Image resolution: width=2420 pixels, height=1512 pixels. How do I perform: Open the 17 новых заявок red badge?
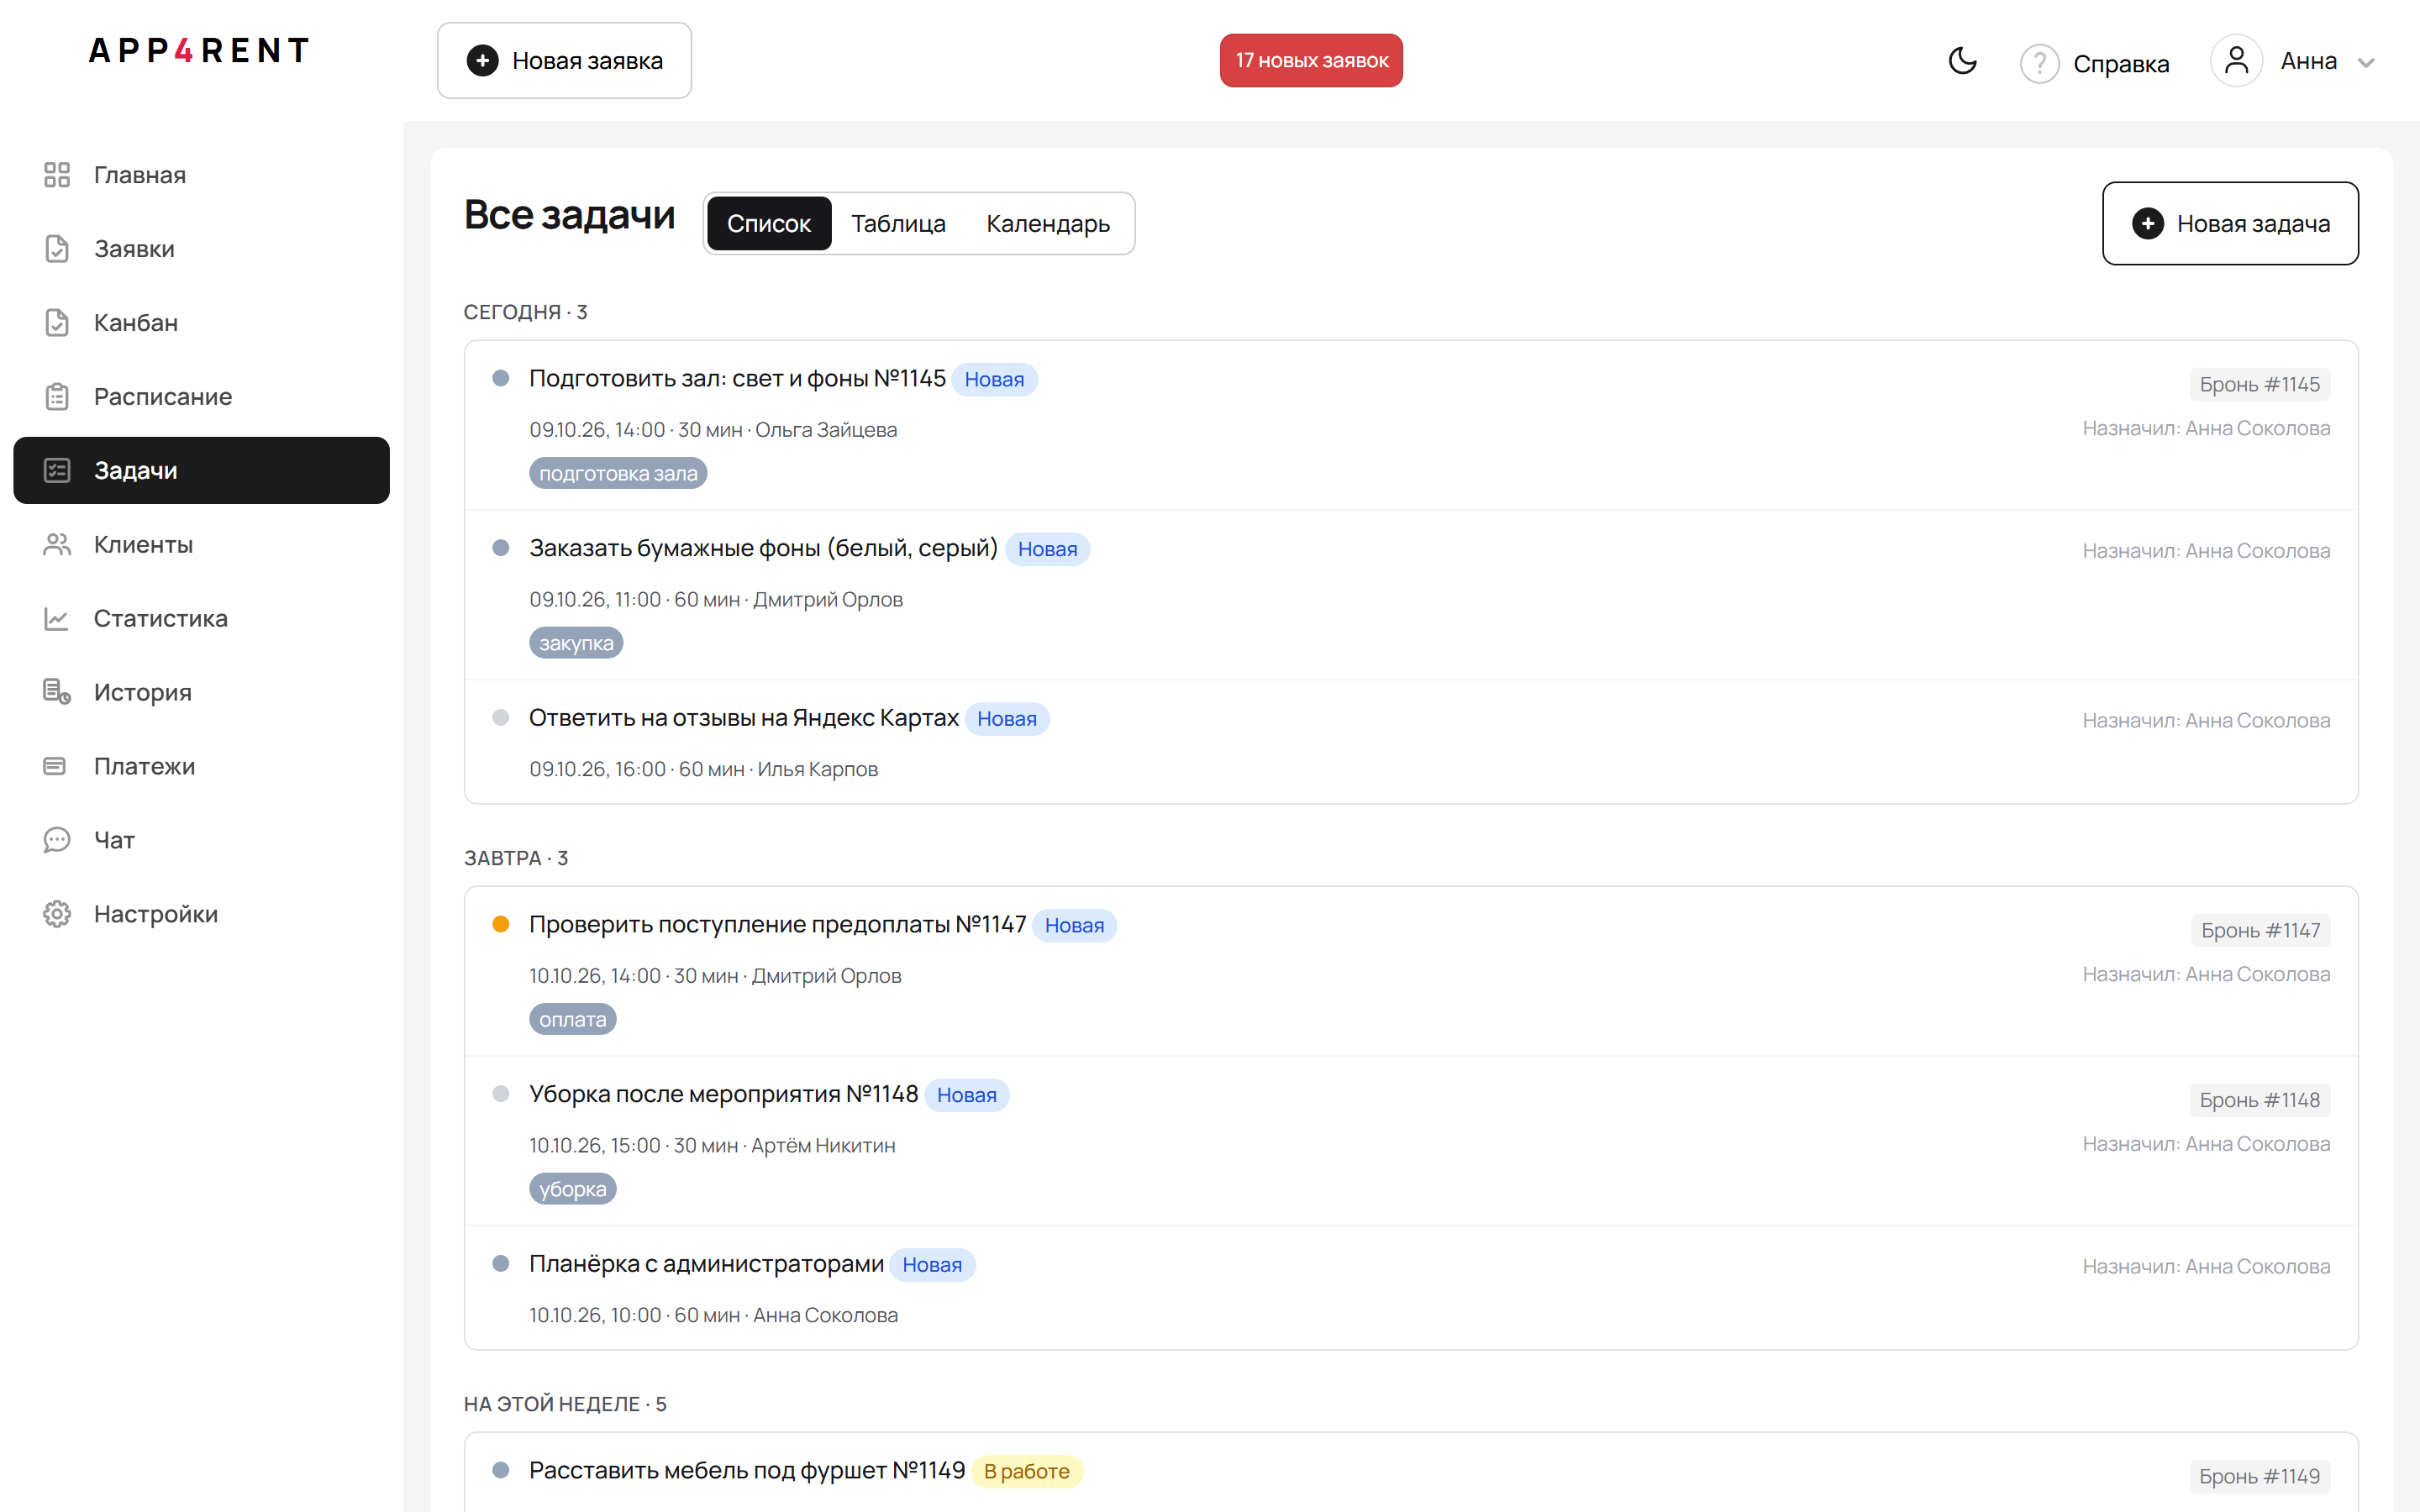[1311, 61]
